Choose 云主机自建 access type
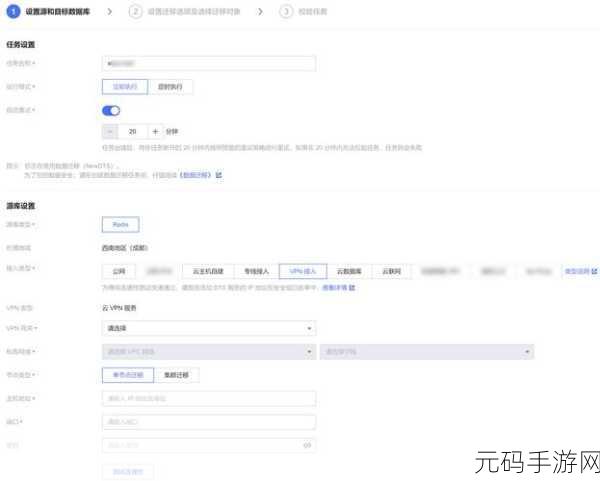The image size is (600, 481). tap(208, 271)
